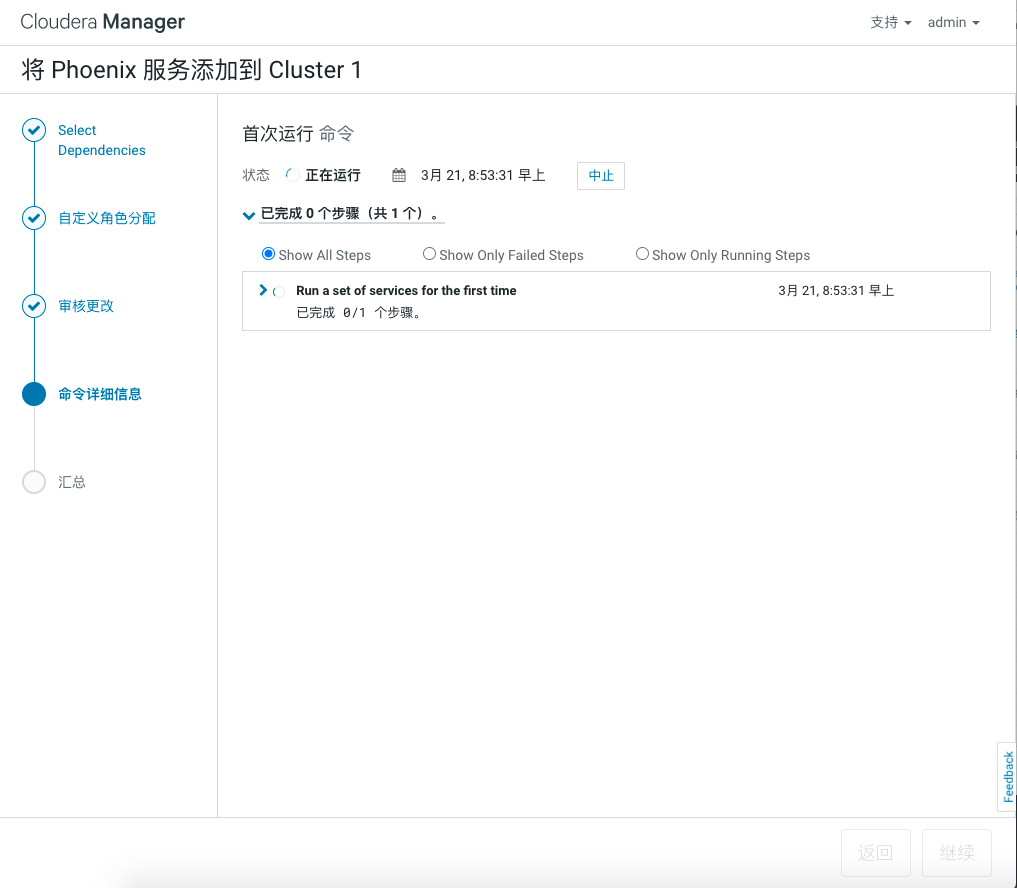Click the 命令详细信息 current step circle
The image size is (1017, 888).
coord(34,394)
